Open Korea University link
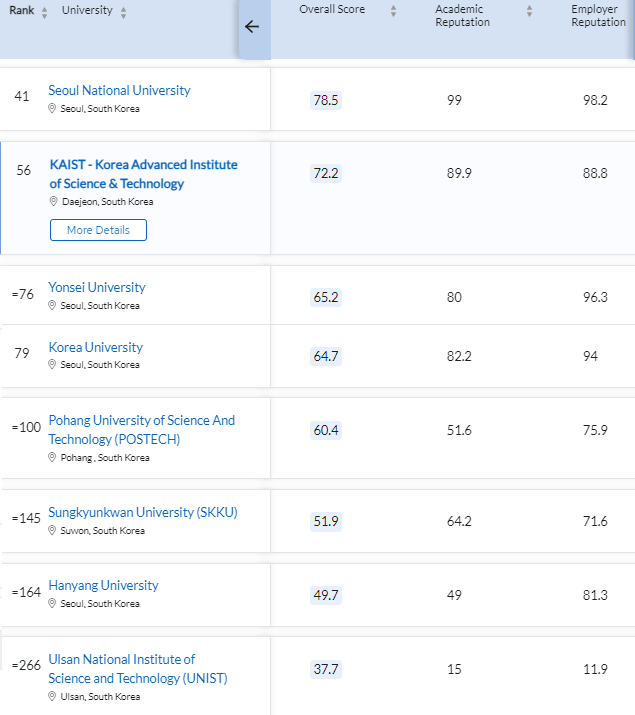 pyautogui.click(x=96, y=347)
